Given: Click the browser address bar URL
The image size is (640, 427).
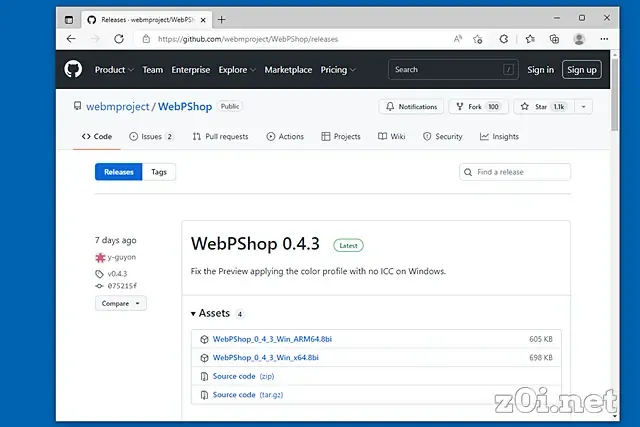Looking at the screenshot, I should 248,39.
